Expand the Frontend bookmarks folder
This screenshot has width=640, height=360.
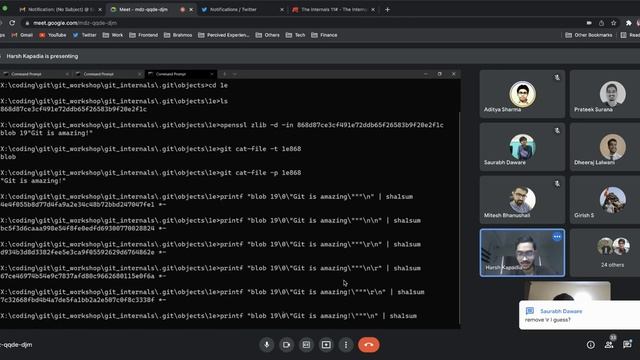144,35
